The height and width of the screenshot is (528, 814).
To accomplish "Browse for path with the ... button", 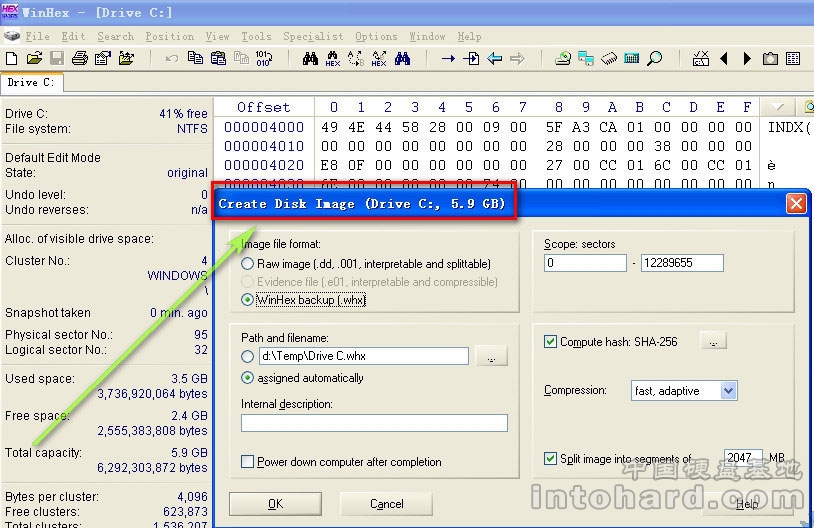I will click(491, 356).
